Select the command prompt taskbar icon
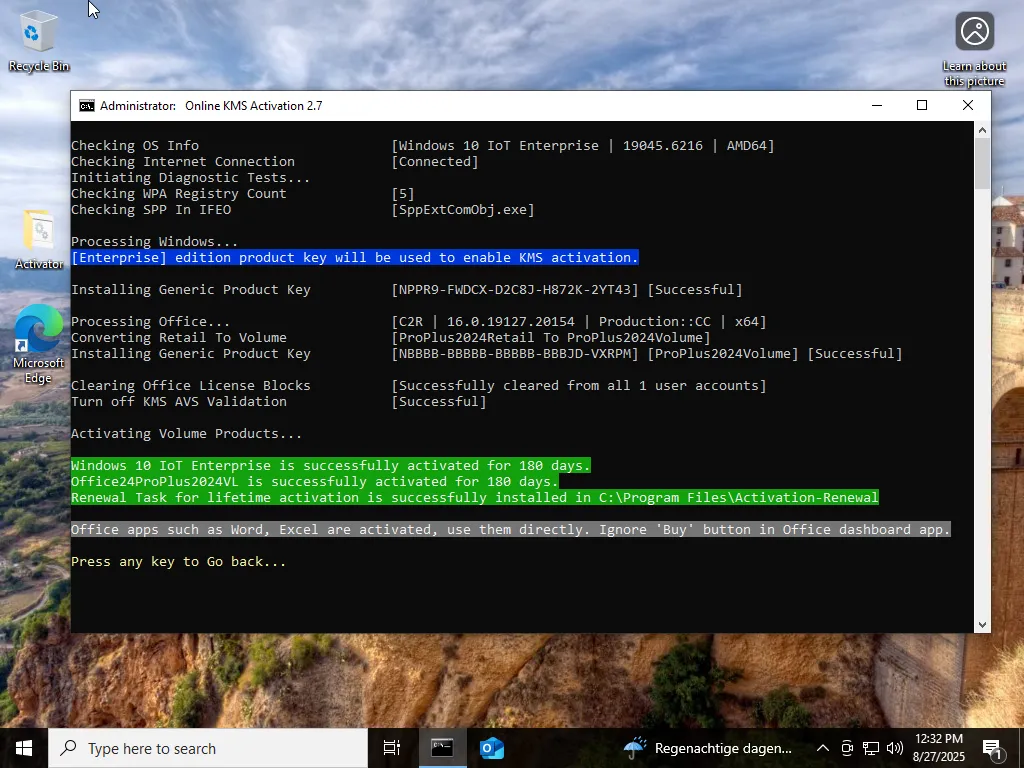This screenshot has width=1024, height=768. coord(441,748)
